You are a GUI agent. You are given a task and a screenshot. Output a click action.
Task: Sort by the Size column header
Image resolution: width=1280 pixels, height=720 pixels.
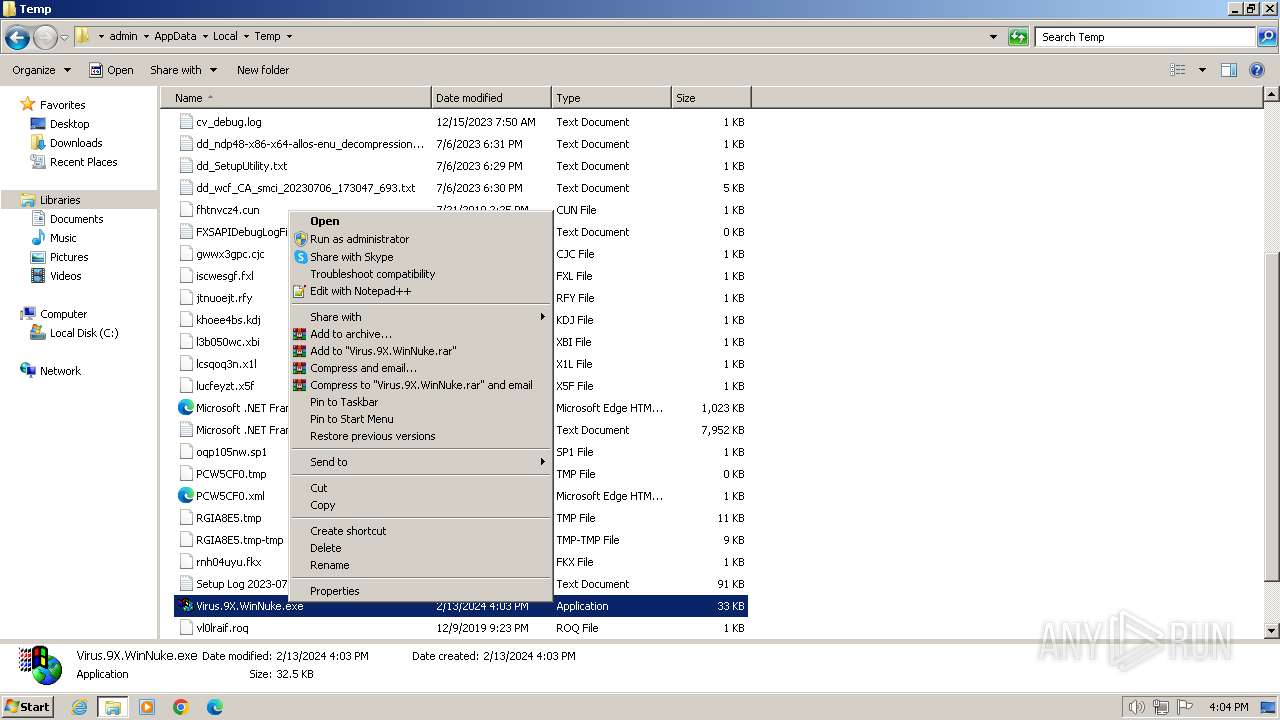[711, 98]
